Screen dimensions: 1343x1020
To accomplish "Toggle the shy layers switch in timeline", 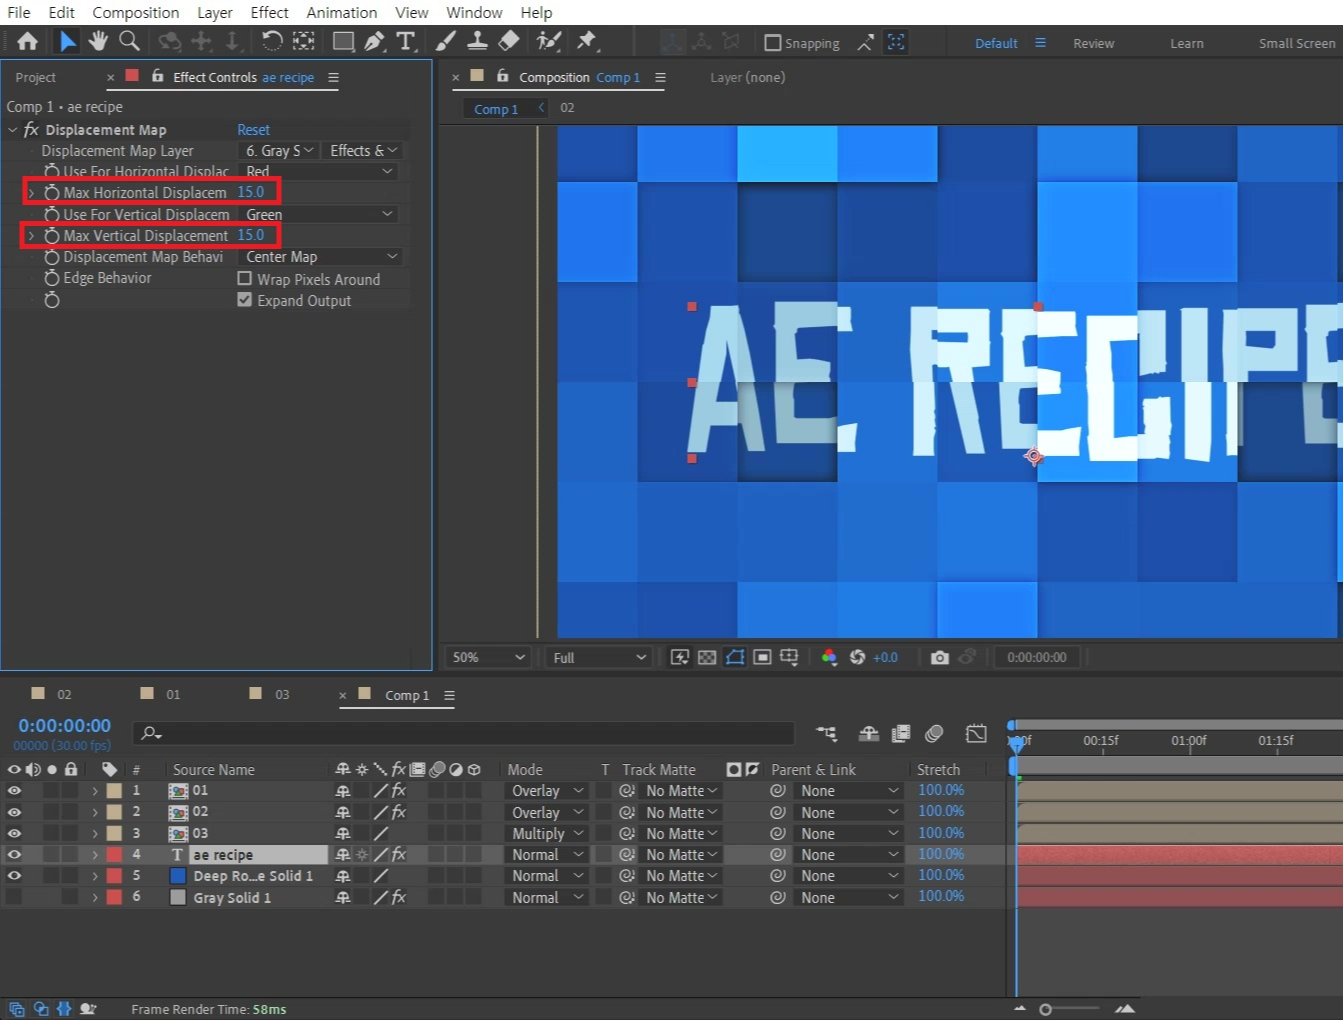I will 869,734.
